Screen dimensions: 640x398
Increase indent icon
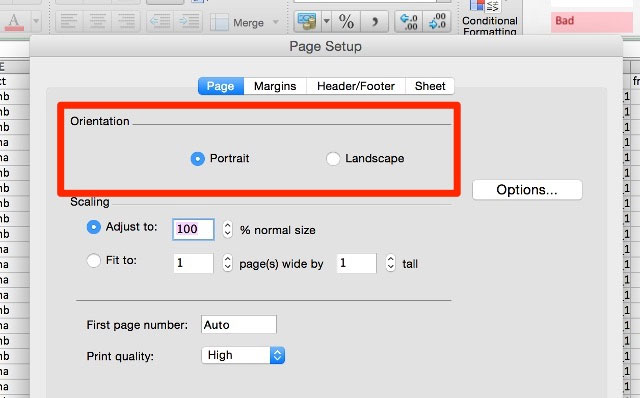189,21
